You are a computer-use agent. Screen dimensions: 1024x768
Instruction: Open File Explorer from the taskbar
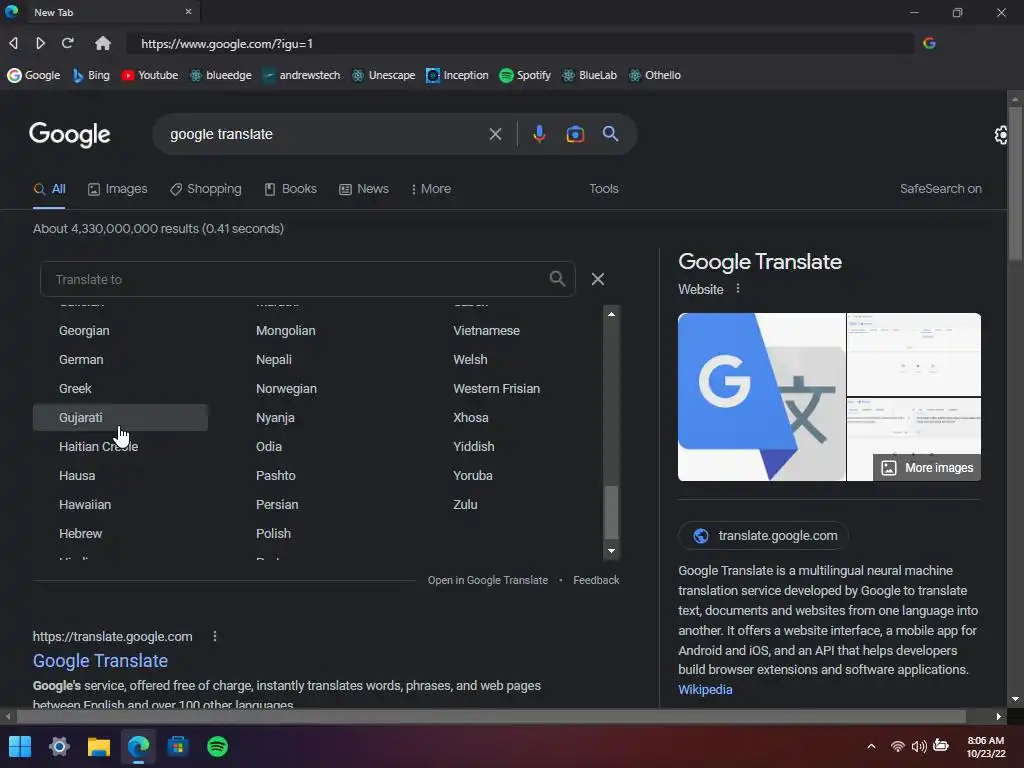tap(99, 746)
